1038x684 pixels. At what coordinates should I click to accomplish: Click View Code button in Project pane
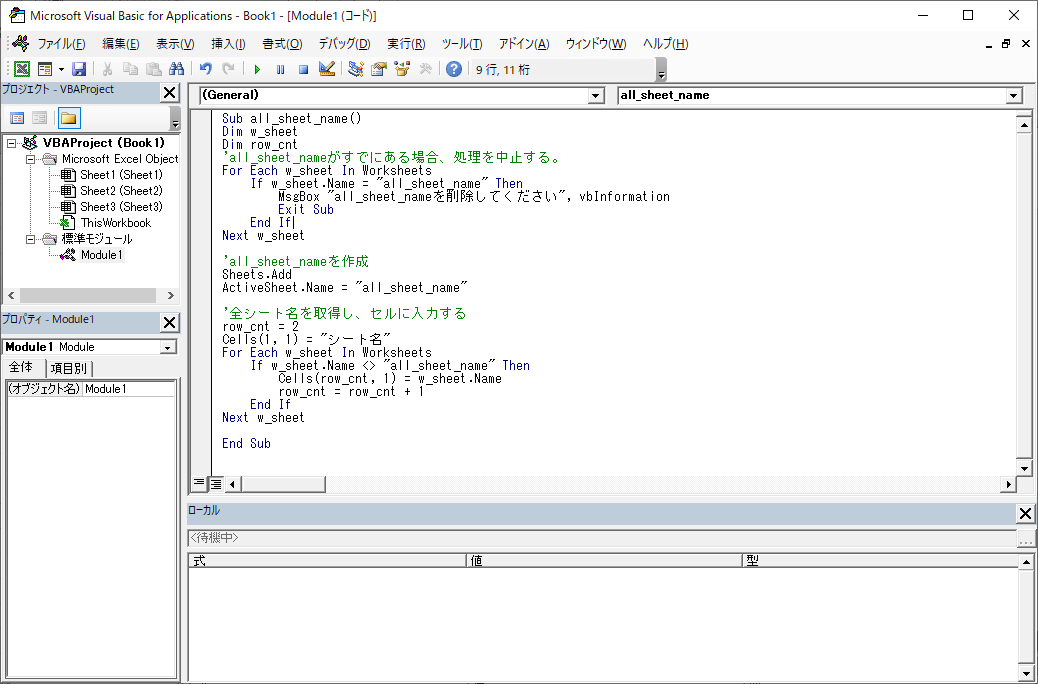pyautogui.click(x=17, y=118)
